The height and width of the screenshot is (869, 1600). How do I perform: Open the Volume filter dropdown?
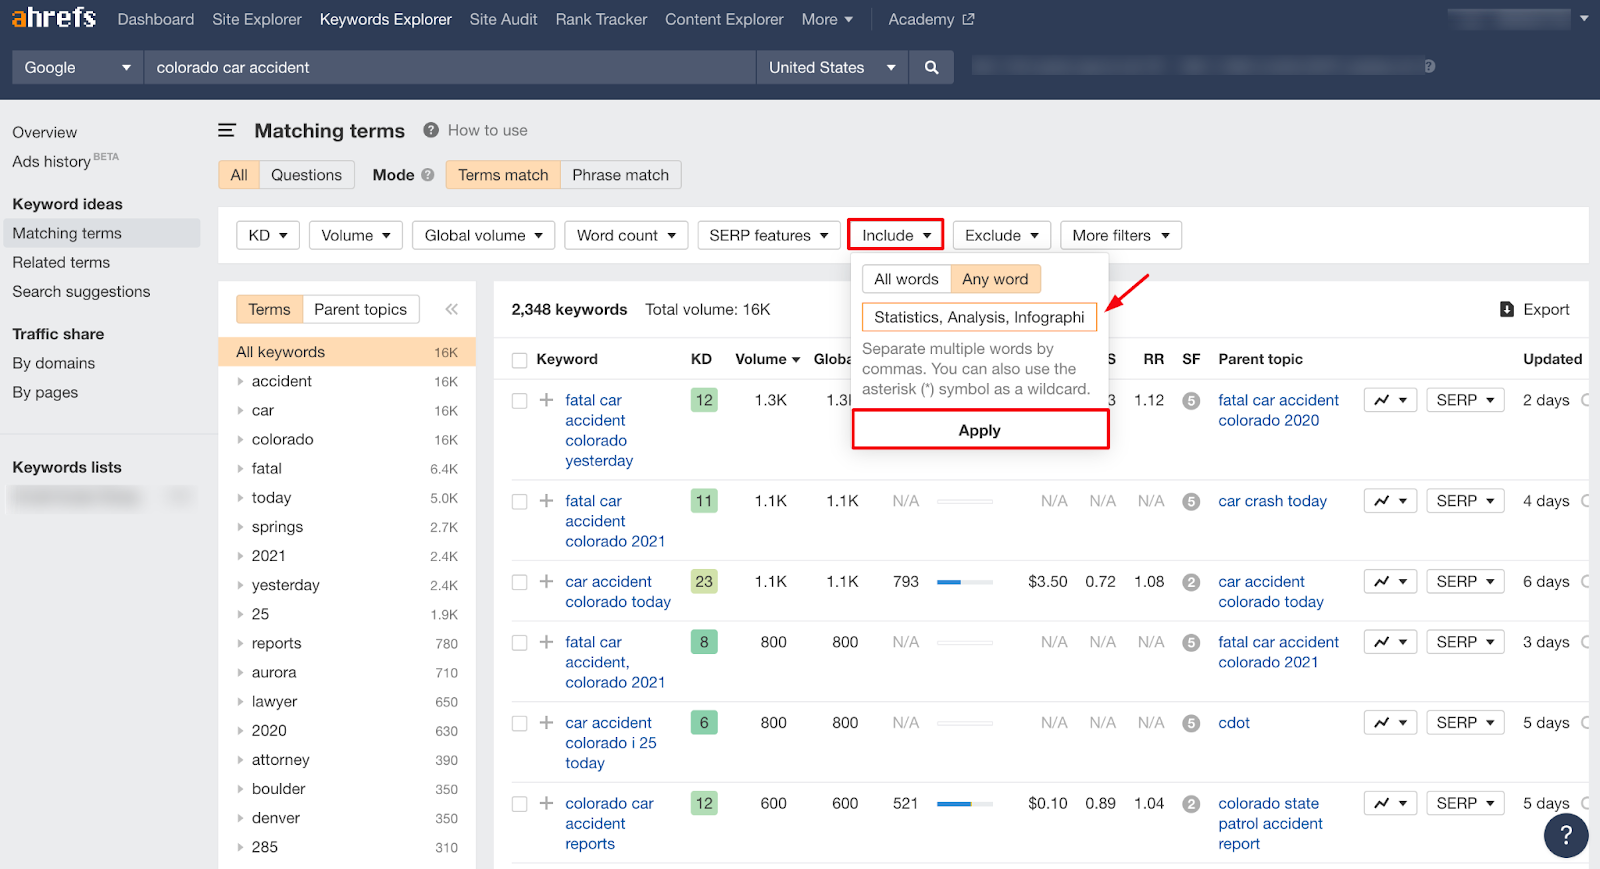point(356,235)
